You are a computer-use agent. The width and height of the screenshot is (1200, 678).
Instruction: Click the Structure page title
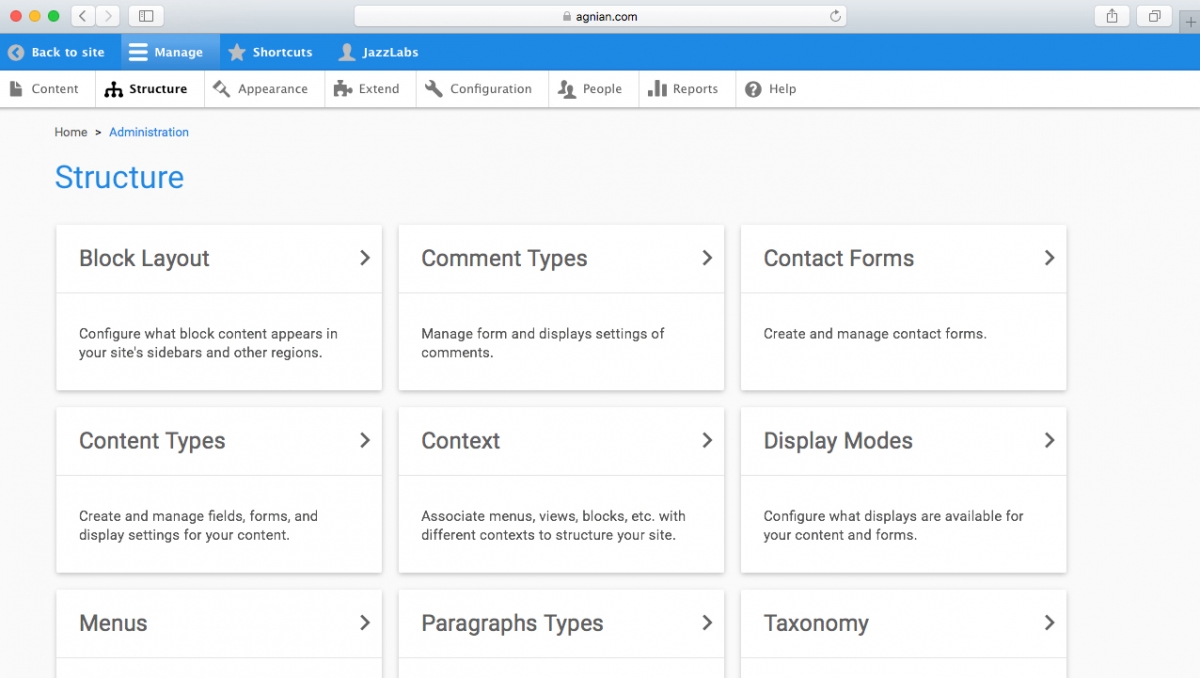(119, 177)
